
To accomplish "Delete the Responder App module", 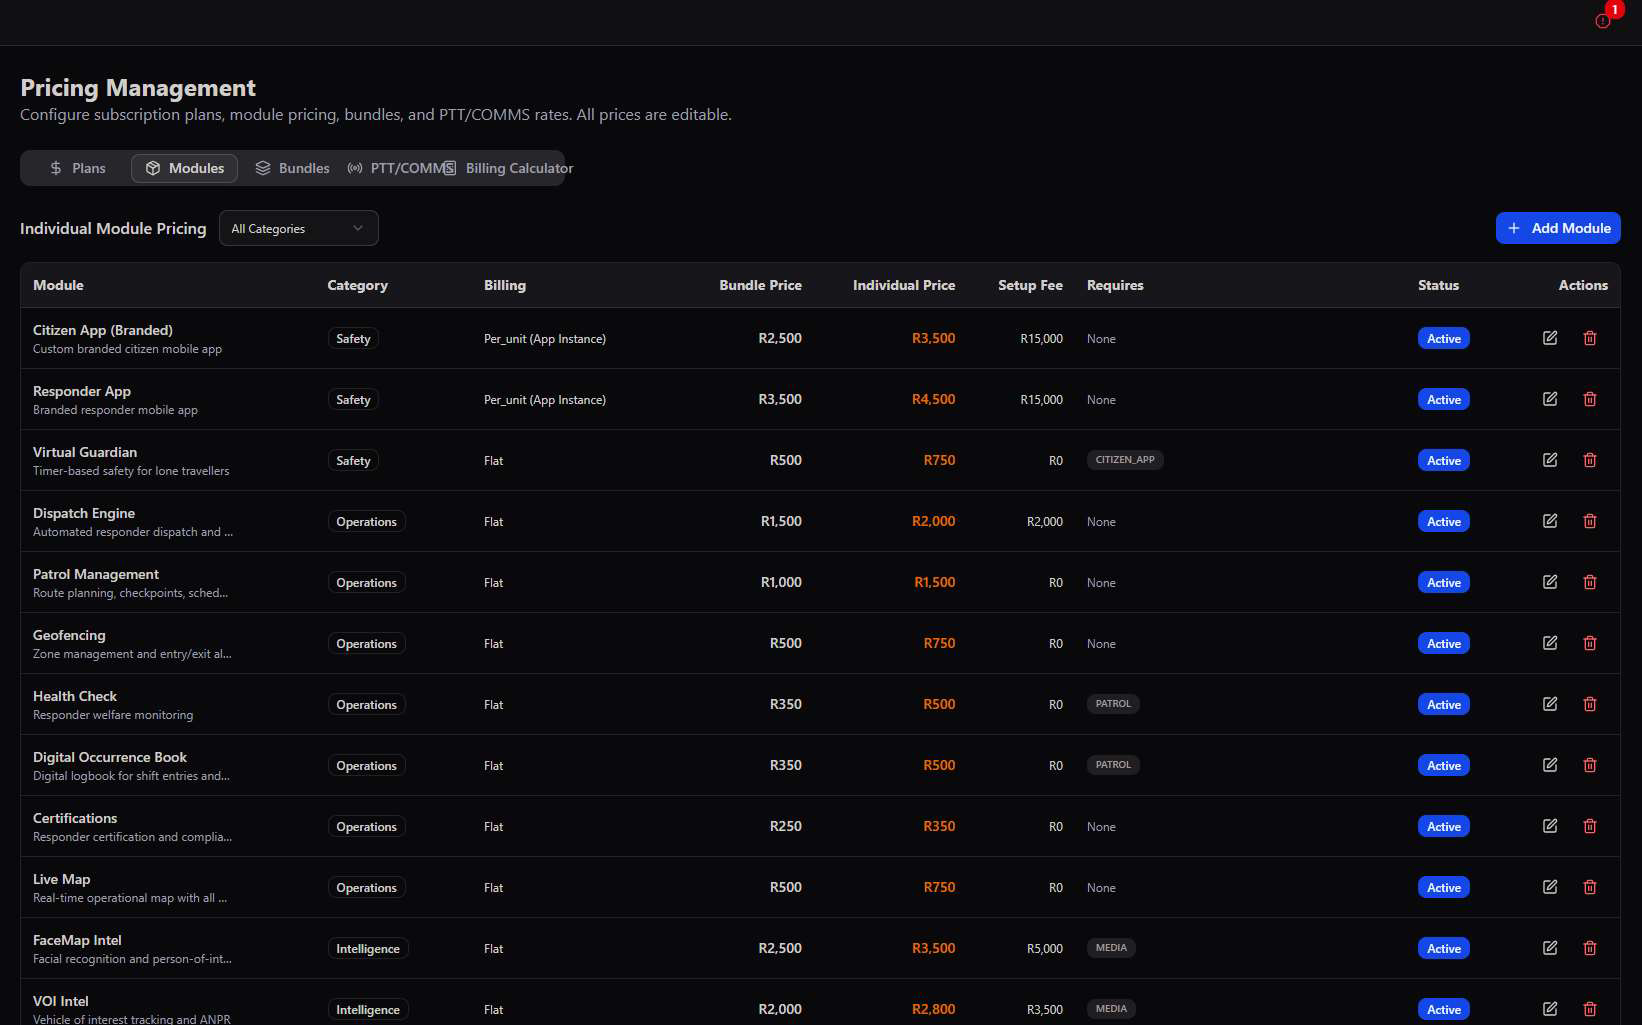I will click(x=1590, y=399).
